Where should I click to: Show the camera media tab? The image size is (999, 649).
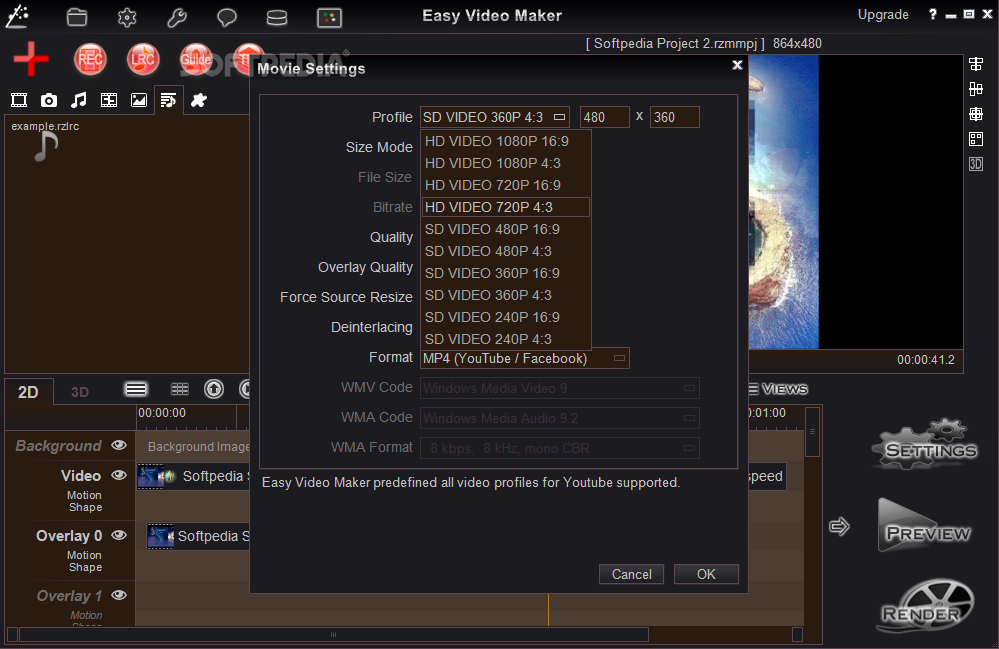pyautogui.click(x=49, y=100)
